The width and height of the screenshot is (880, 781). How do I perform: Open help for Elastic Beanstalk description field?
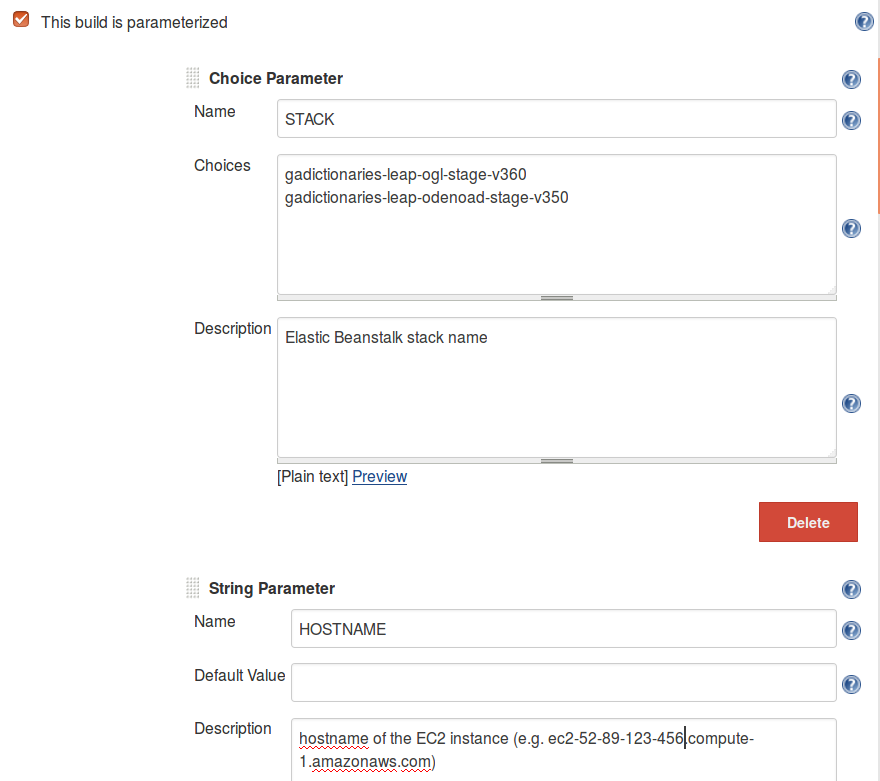point(851,403)
